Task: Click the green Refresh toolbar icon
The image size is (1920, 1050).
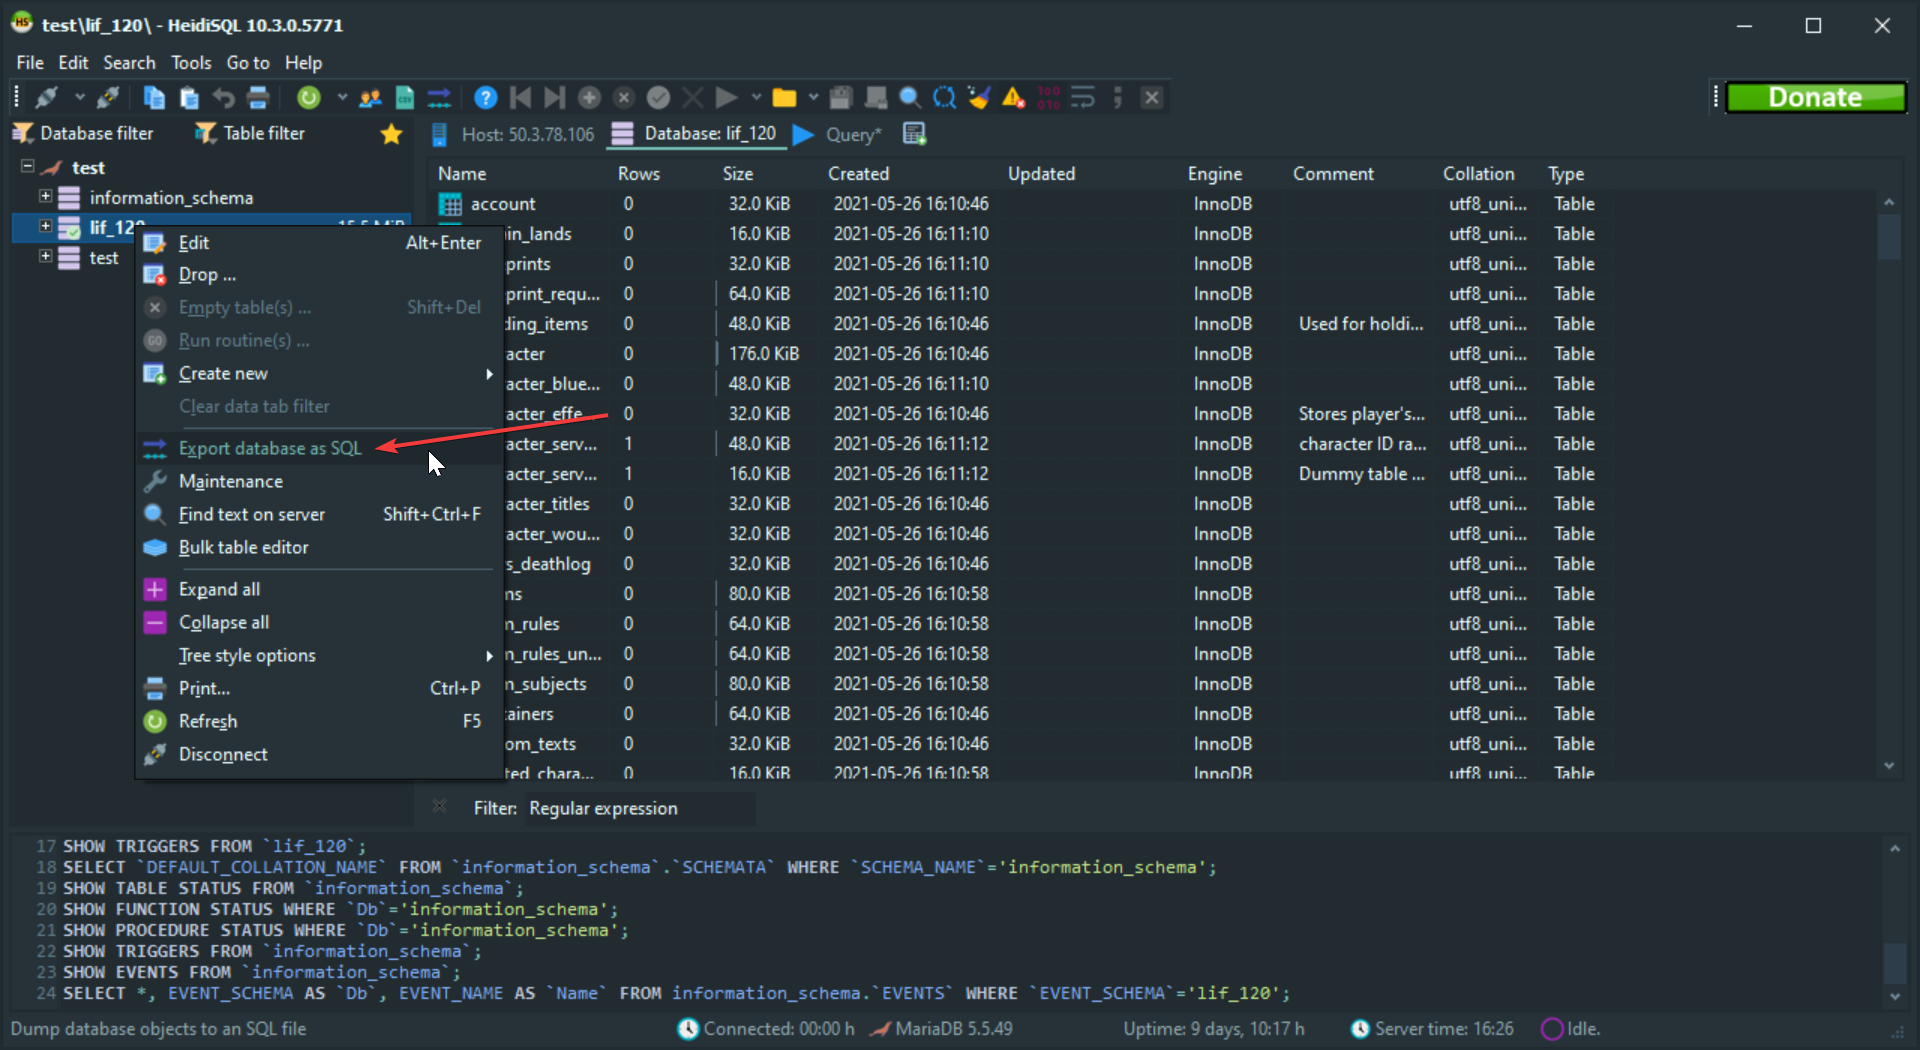Action: tap(309, 97)
